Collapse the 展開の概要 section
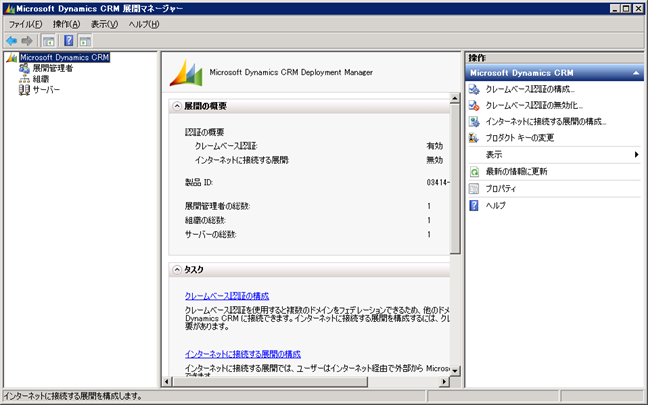The height and width of the screenshot is (405, 648). [x=177, y=106]
